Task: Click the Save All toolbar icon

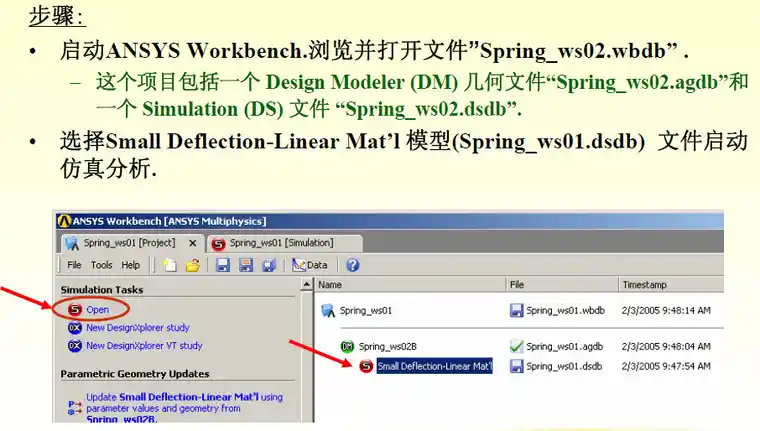Action: point(269,265)
